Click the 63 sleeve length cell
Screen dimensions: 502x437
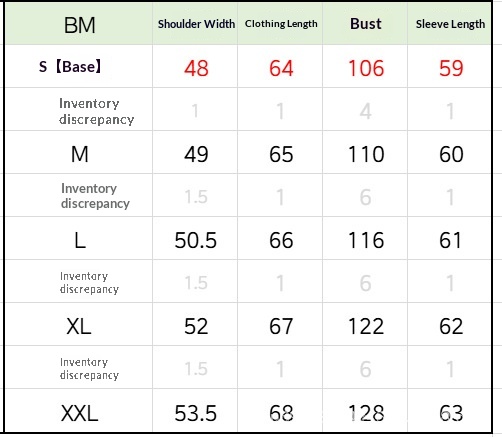(451, 413)
